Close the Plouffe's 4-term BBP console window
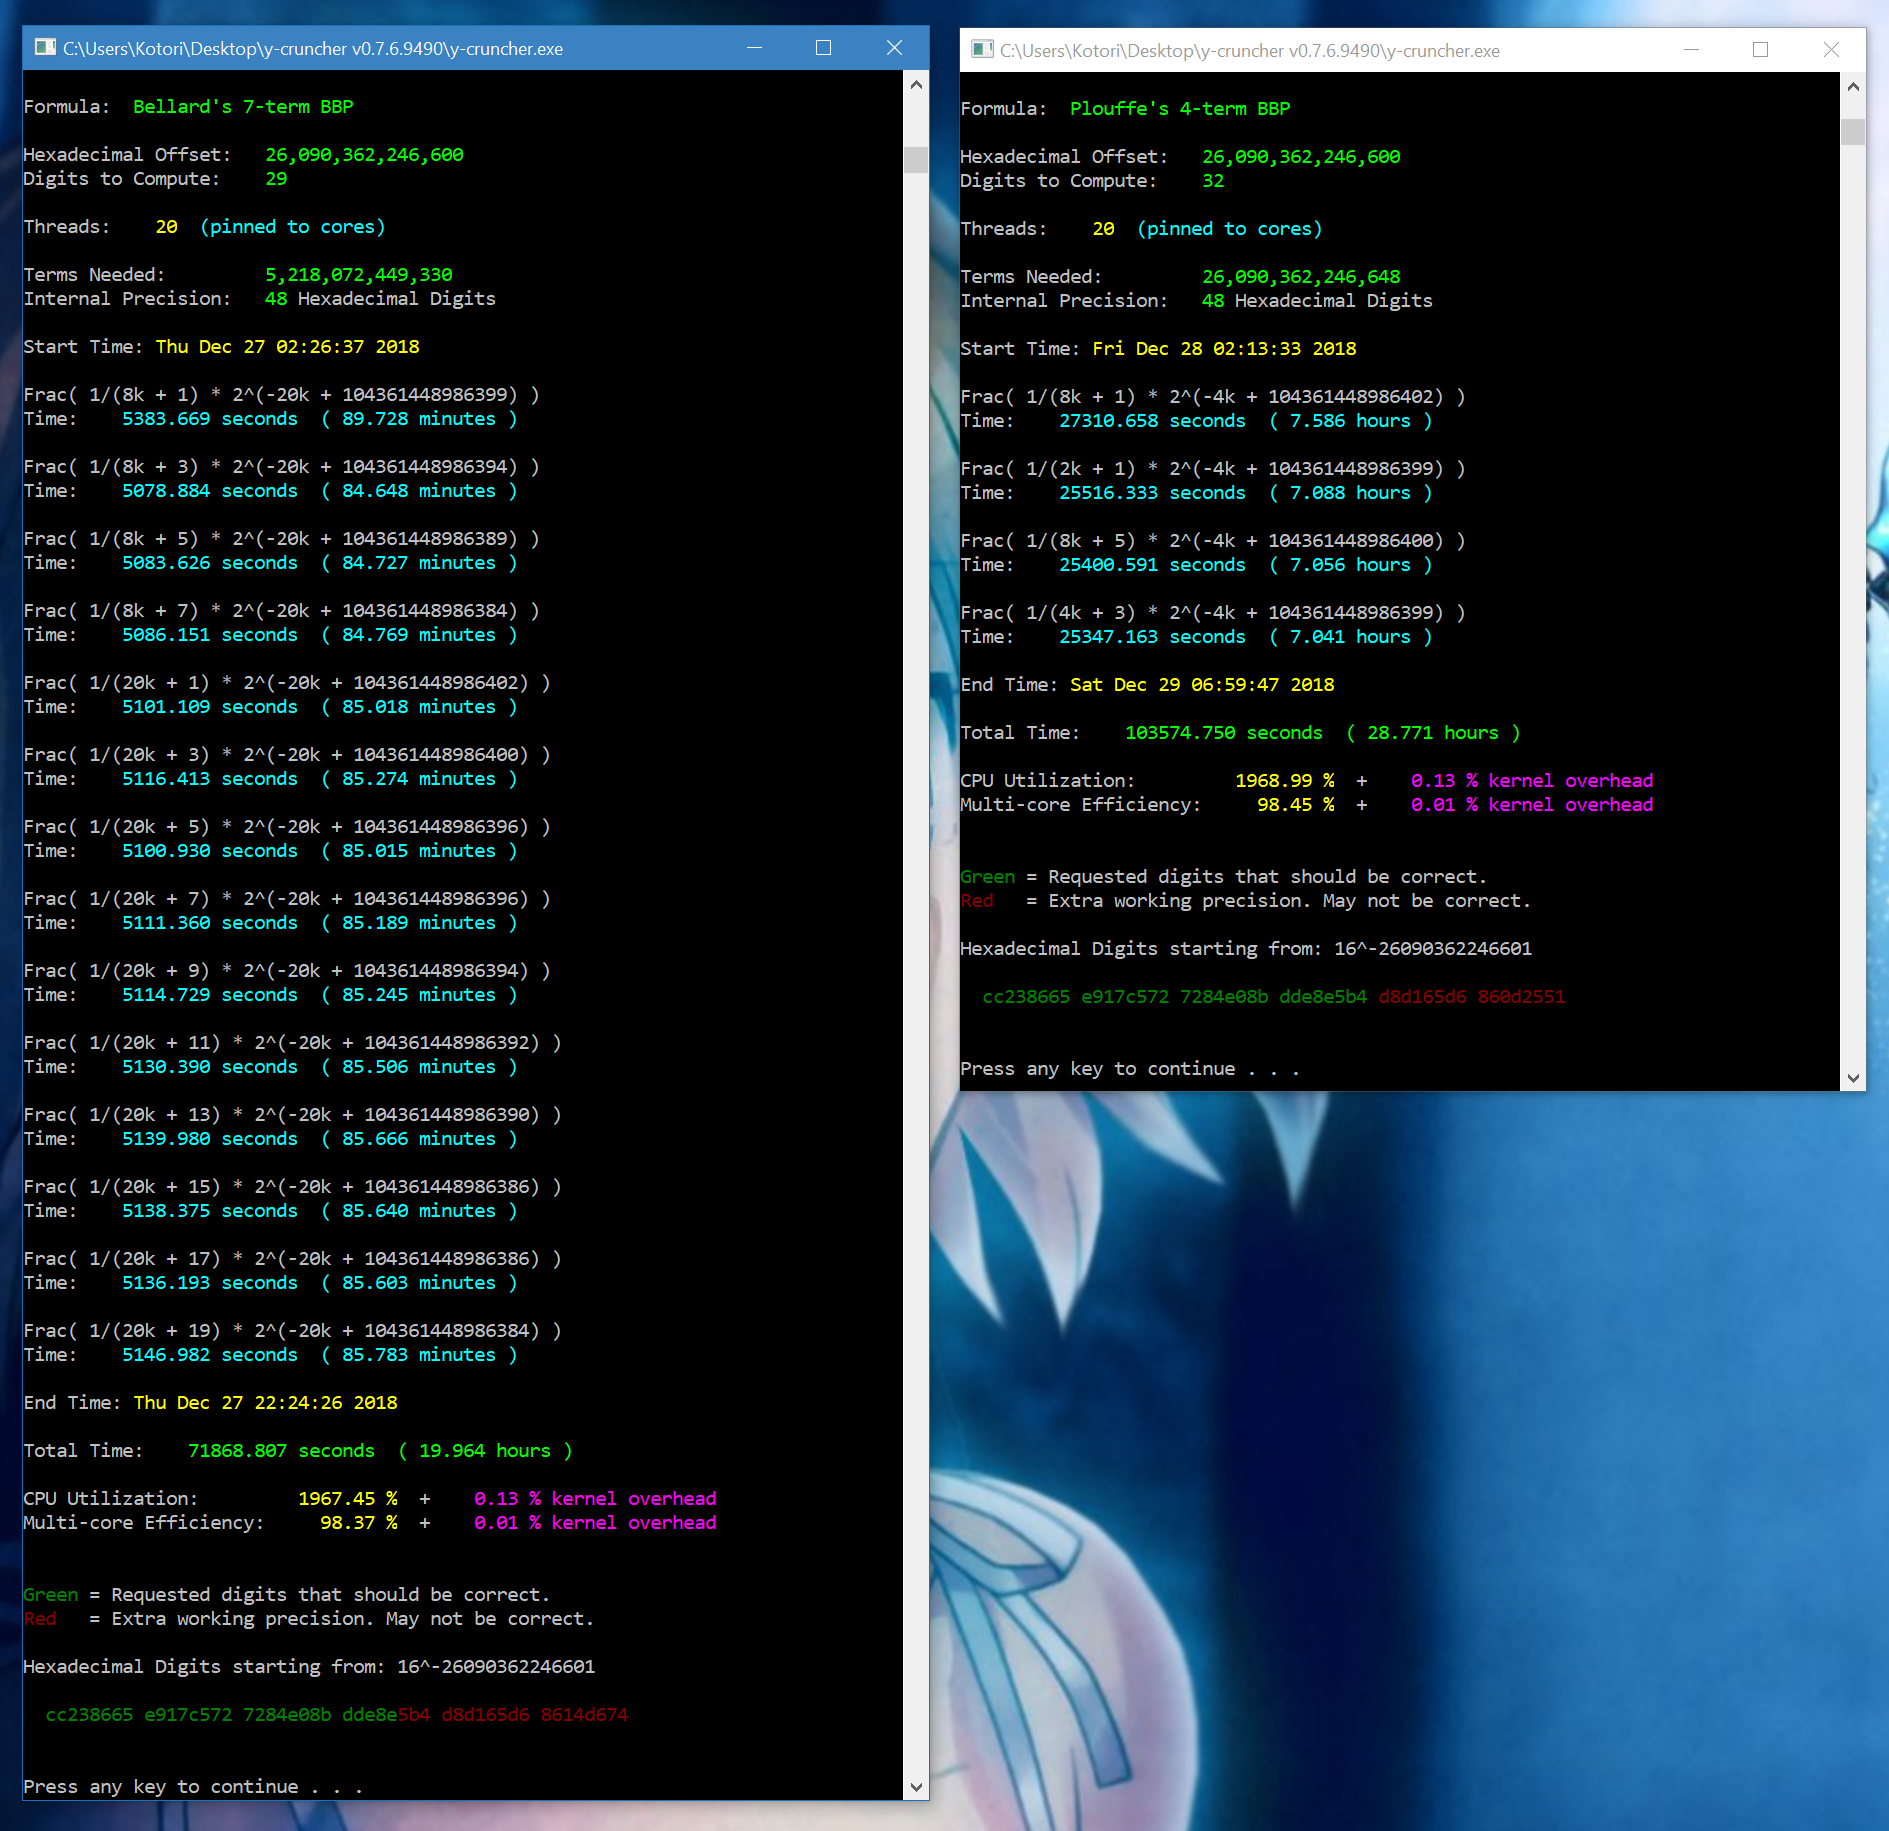The height and width of the screenshot is (1831, 1889). click(x=1831, y=50)
